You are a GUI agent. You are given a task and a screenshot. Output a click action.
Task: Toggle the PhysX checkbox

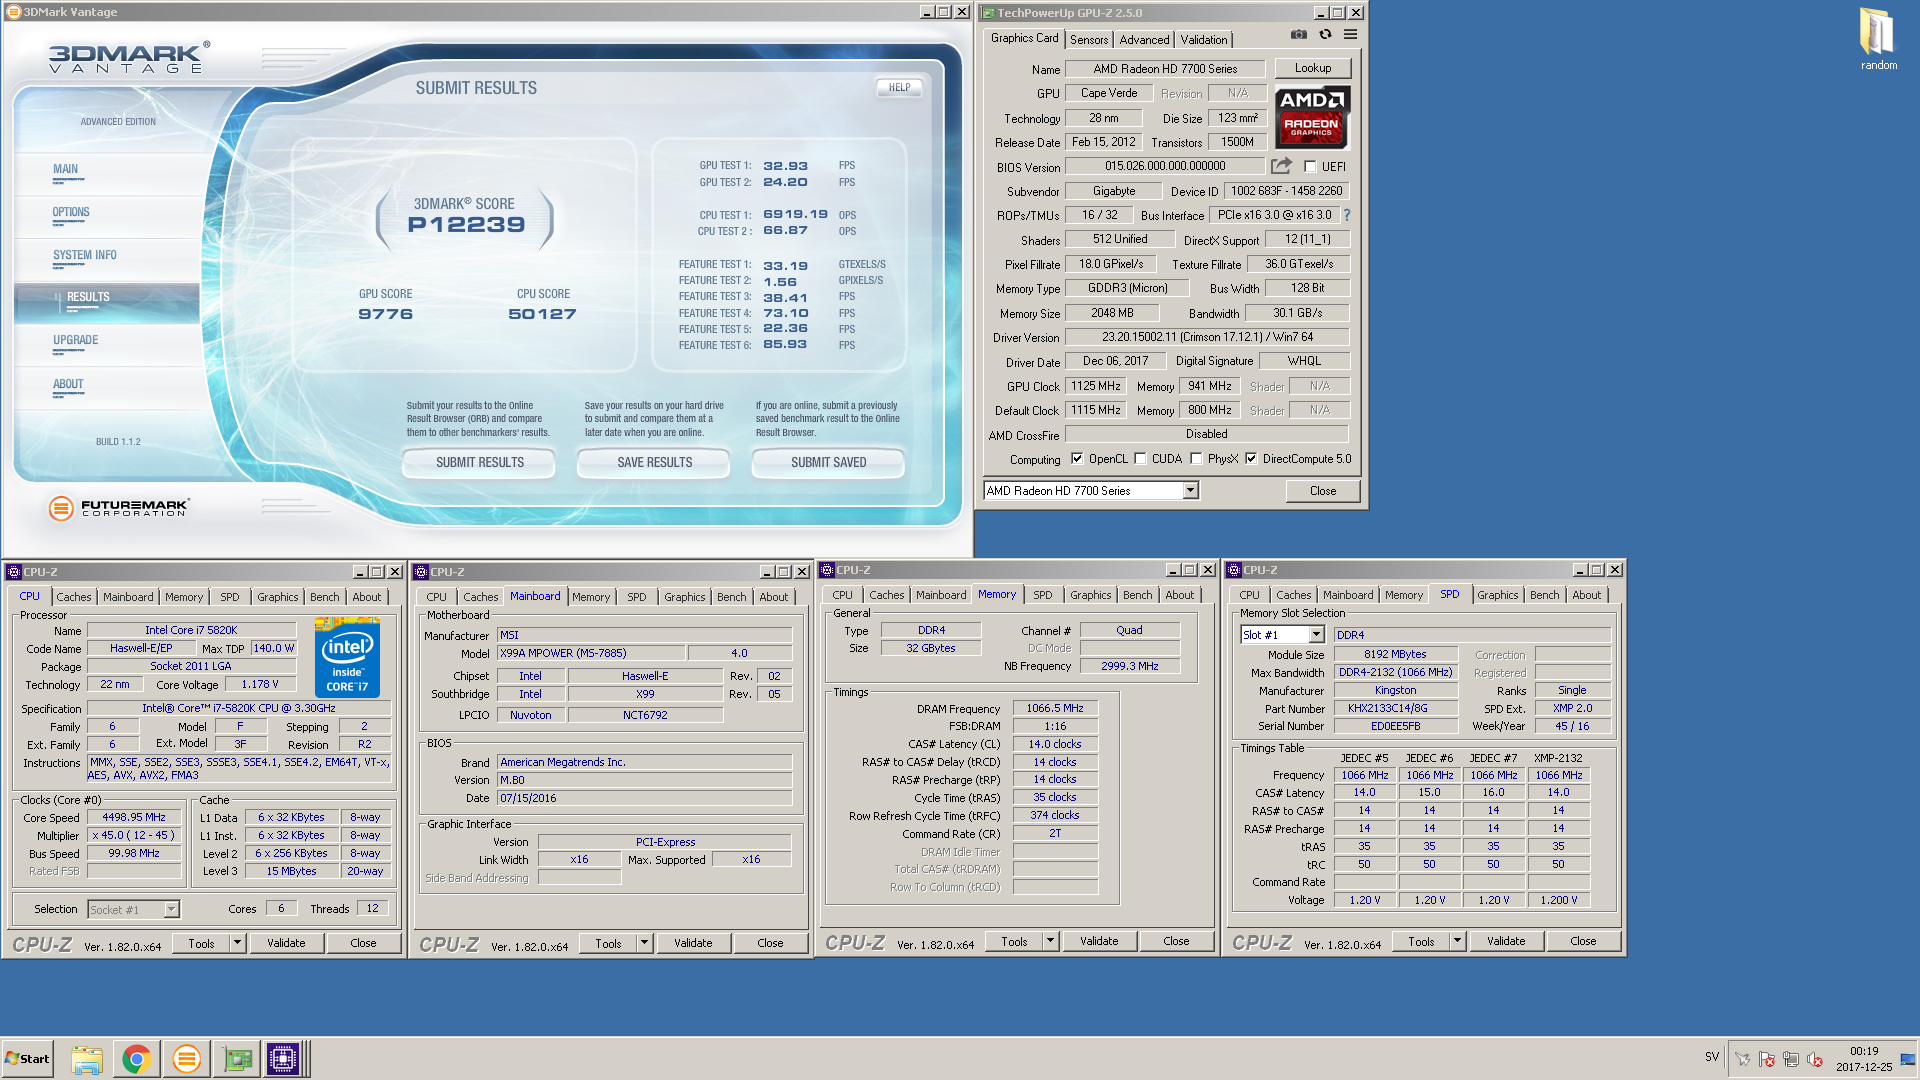point(1196,459)
